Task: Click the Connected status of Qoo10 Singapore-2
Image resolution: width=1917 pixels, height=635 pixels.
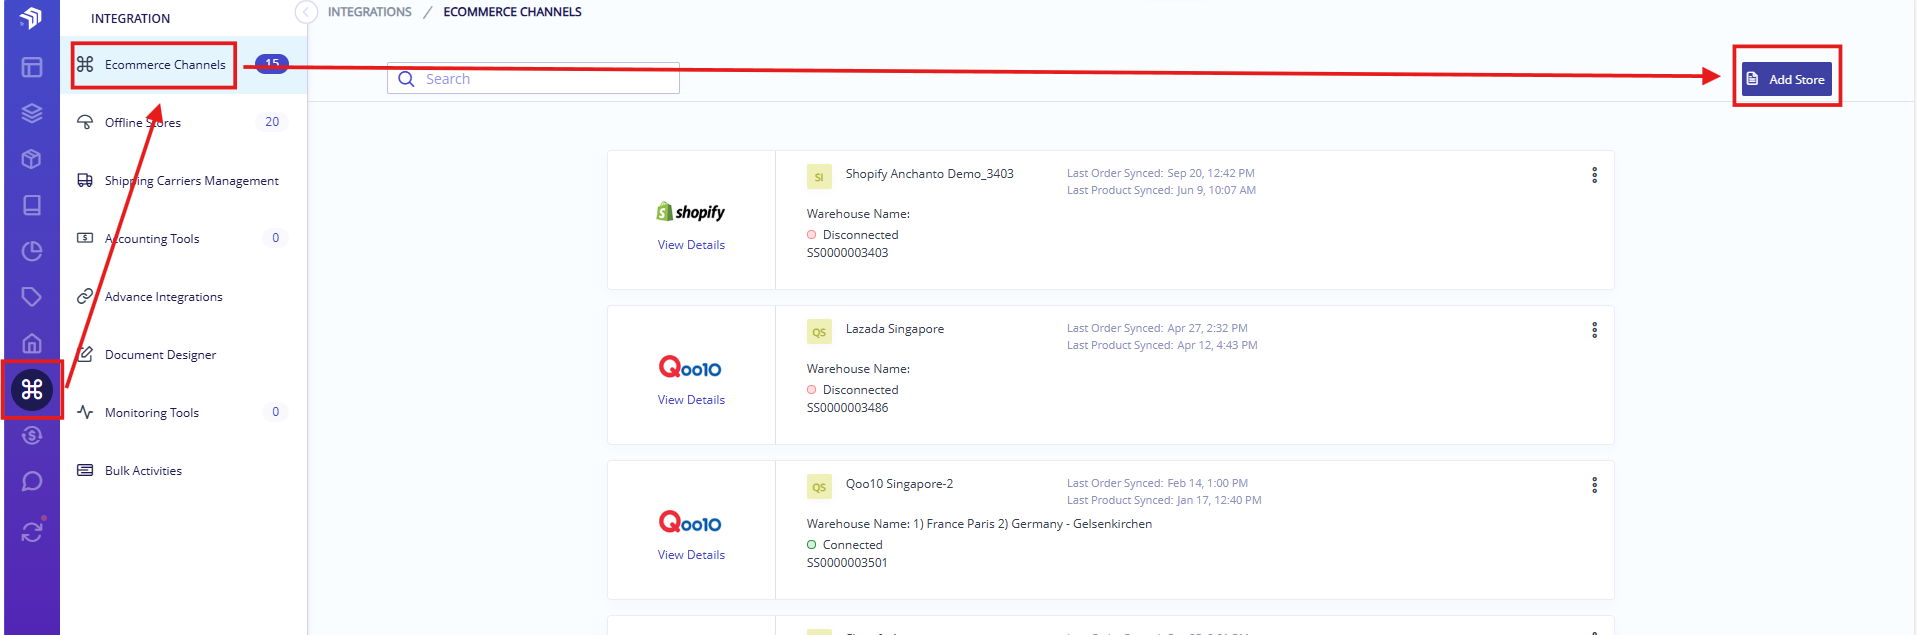Action: 844,545
